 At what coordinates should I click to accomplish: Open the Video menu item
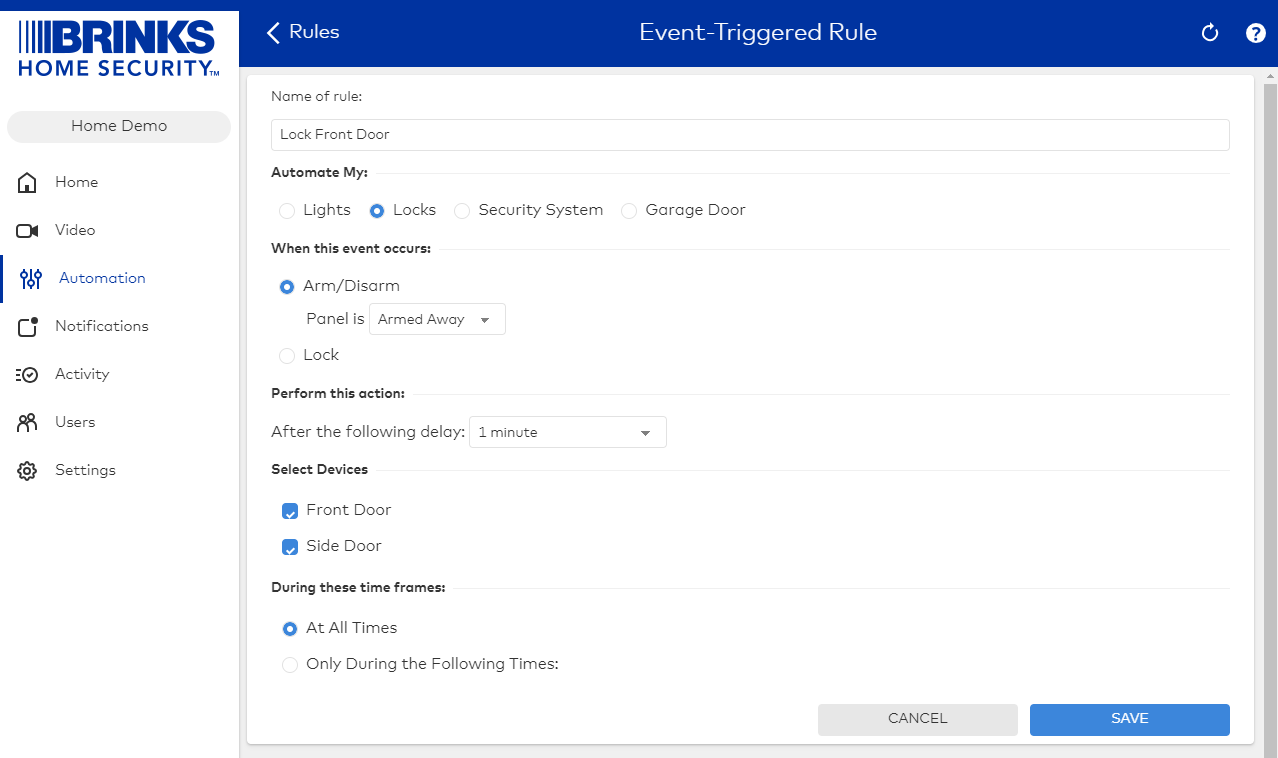pos(119,230)
